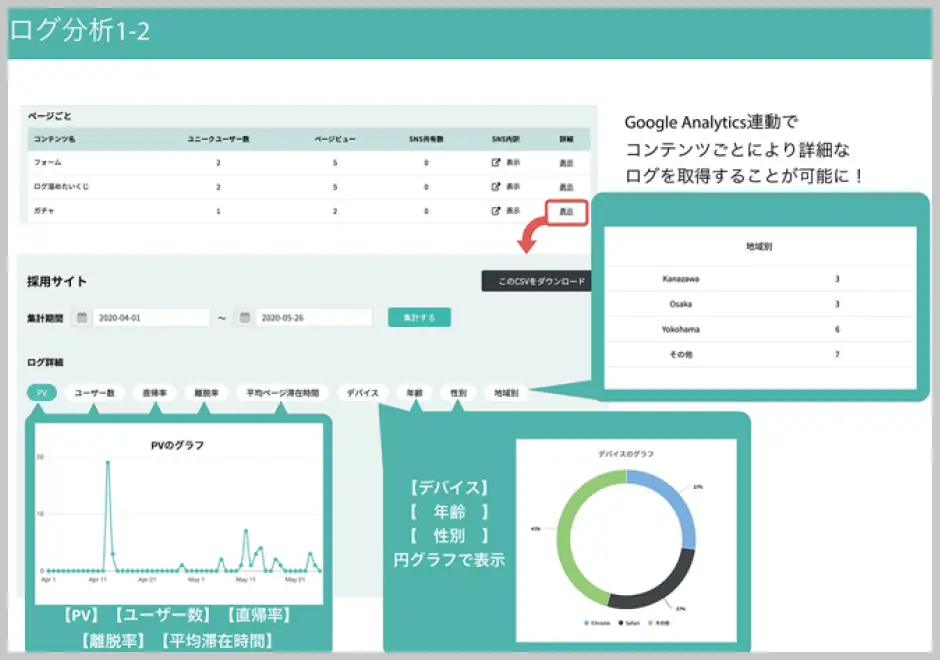Screen dimensions: 940x660
Task: Show the 平均ページ滞在時間 tab
Action: pyautogui.click(x=283, y=393)
